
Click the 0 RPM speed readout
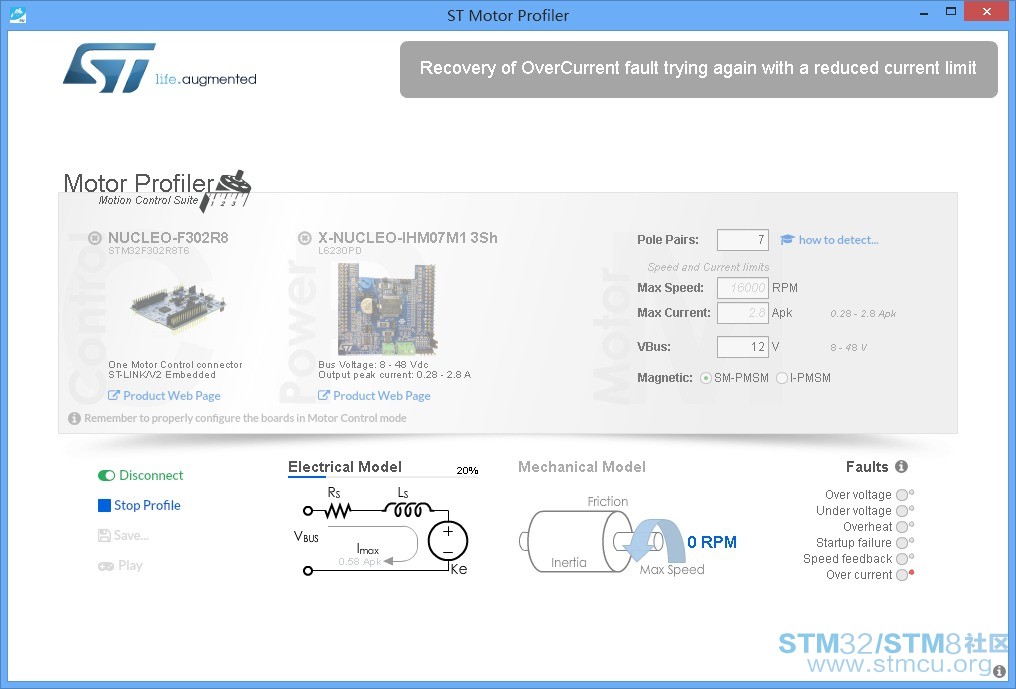click(711, 543)
